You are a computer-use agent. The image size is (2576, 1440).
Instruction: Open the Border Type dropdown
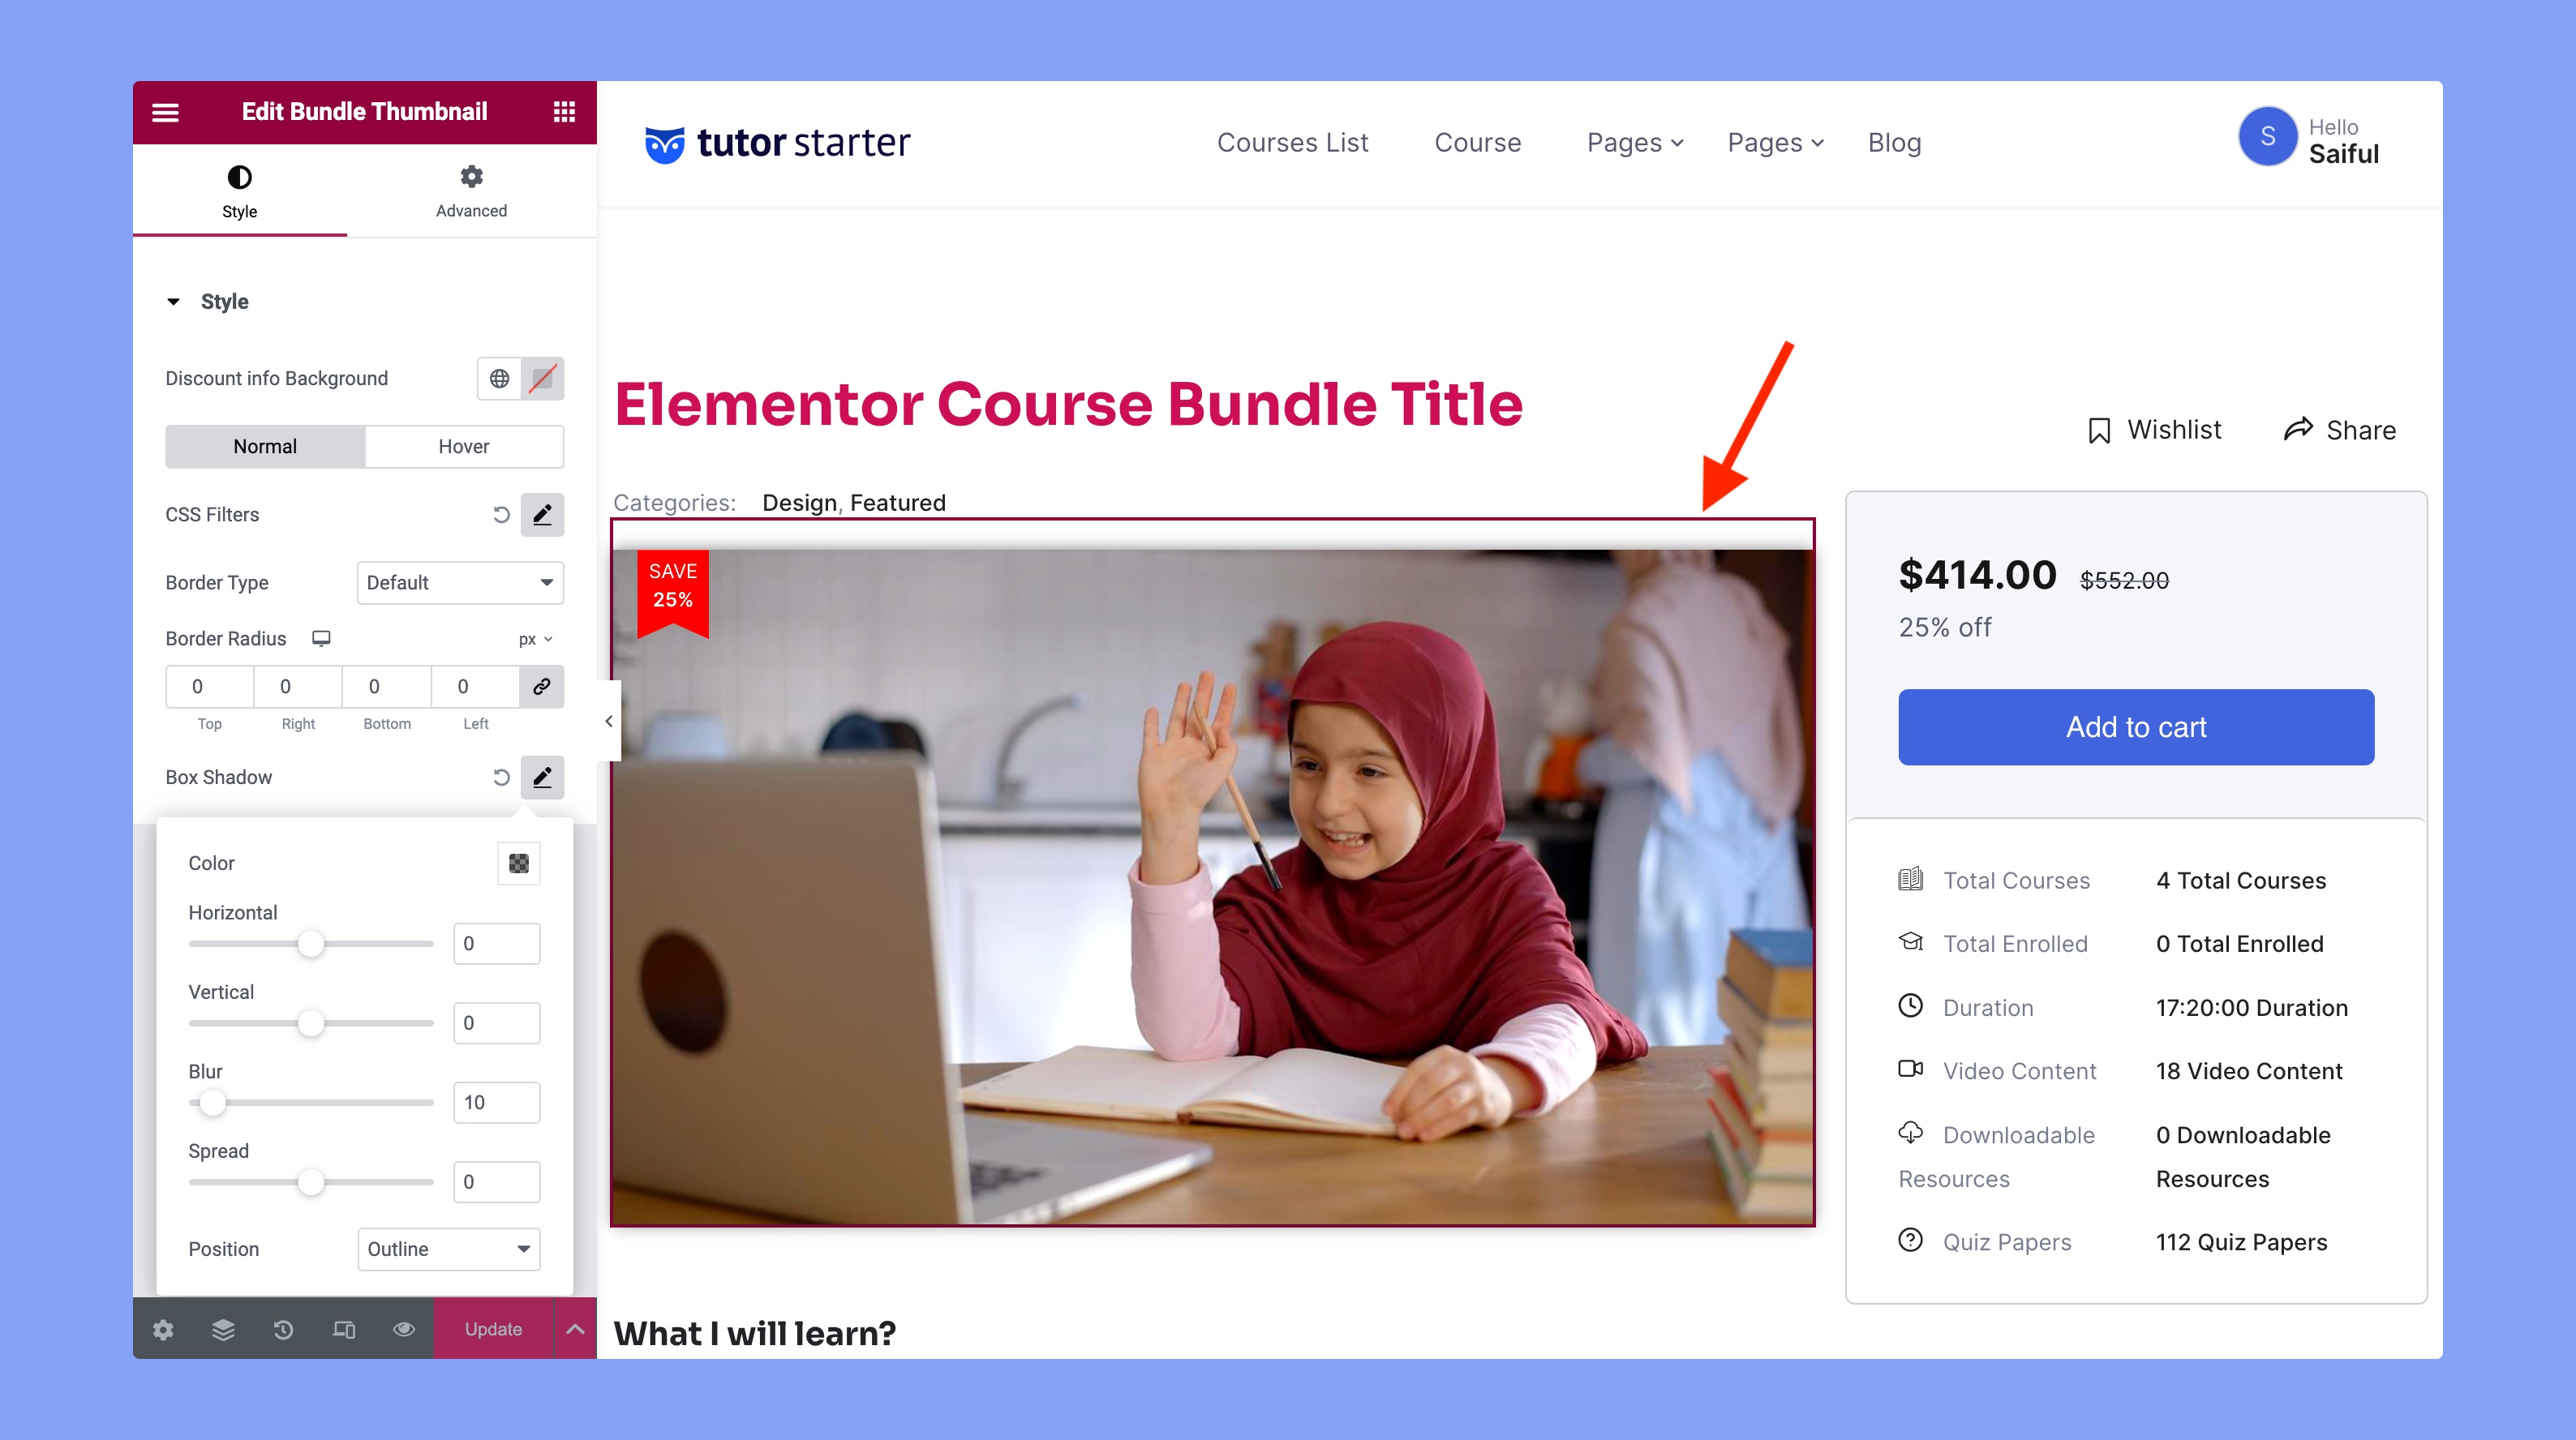(458, 582)
